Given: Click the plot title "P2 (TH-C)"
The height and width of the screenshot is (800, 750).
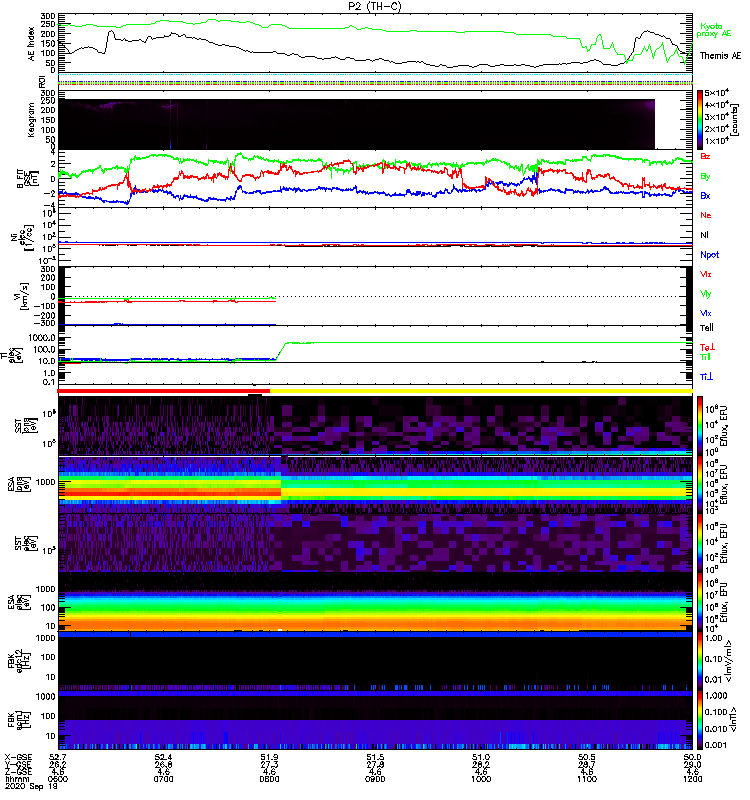Looking at the screenshot, I should [x=374, y=6].
